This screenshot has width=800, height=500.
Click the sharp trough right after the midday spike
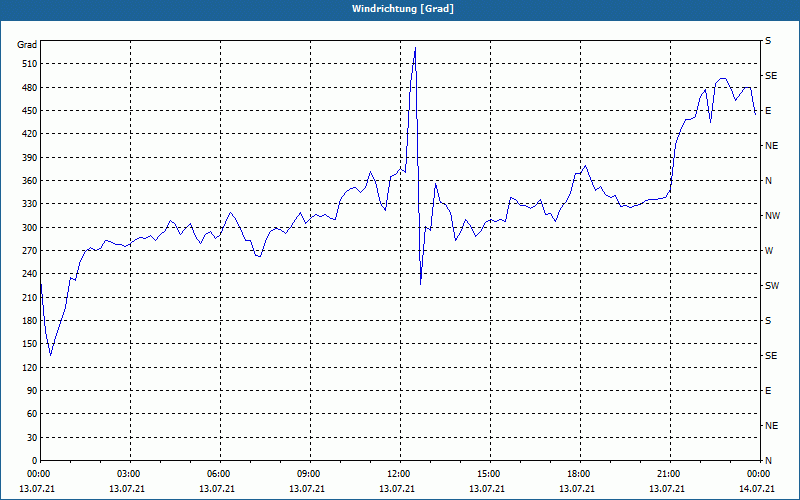click(x=420, y=284)
